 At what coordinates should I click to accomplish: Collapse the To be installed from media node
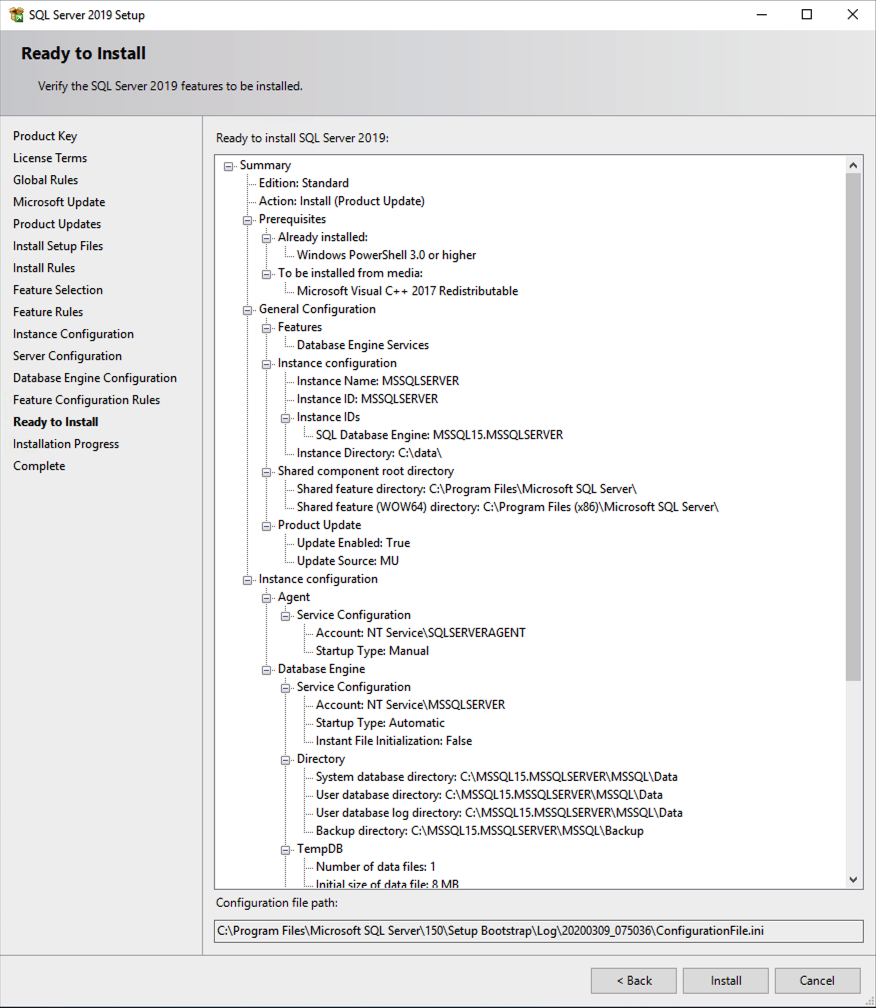click(266, 274)
